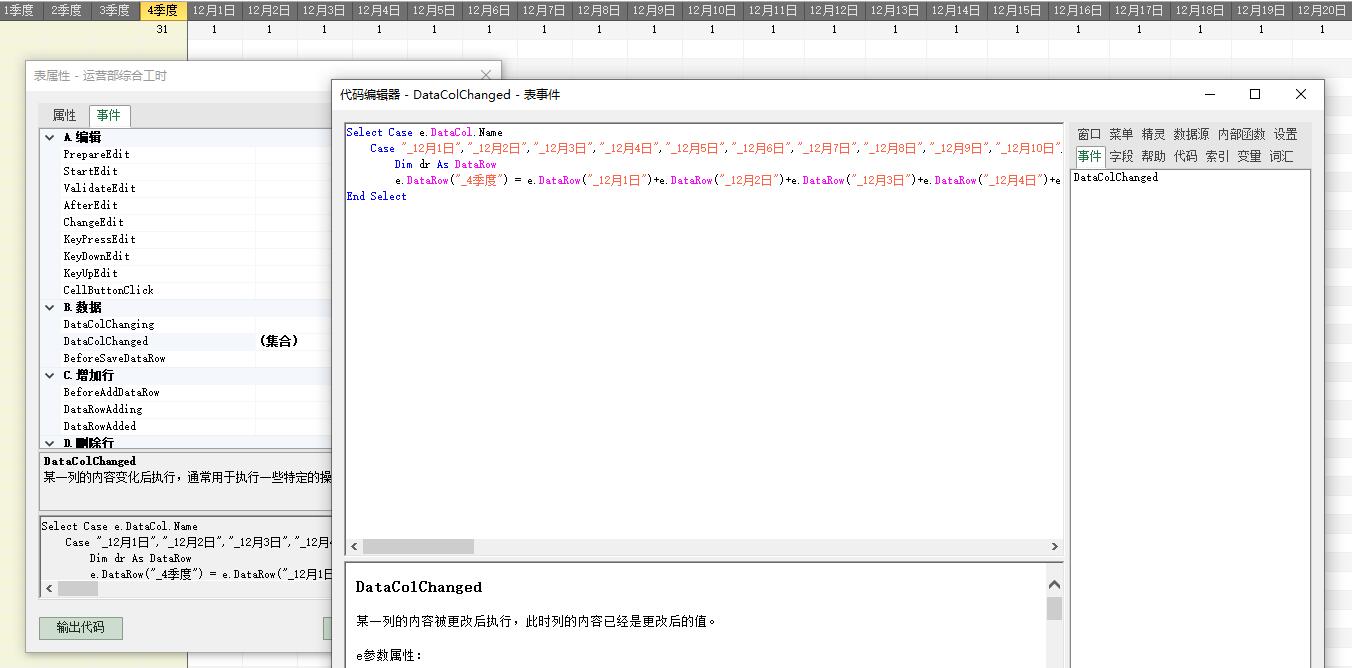Screen dimensions: 1352x668
Task: Click the code editor horizontal scrollbar thumb
Action: (x=418, y=546)
